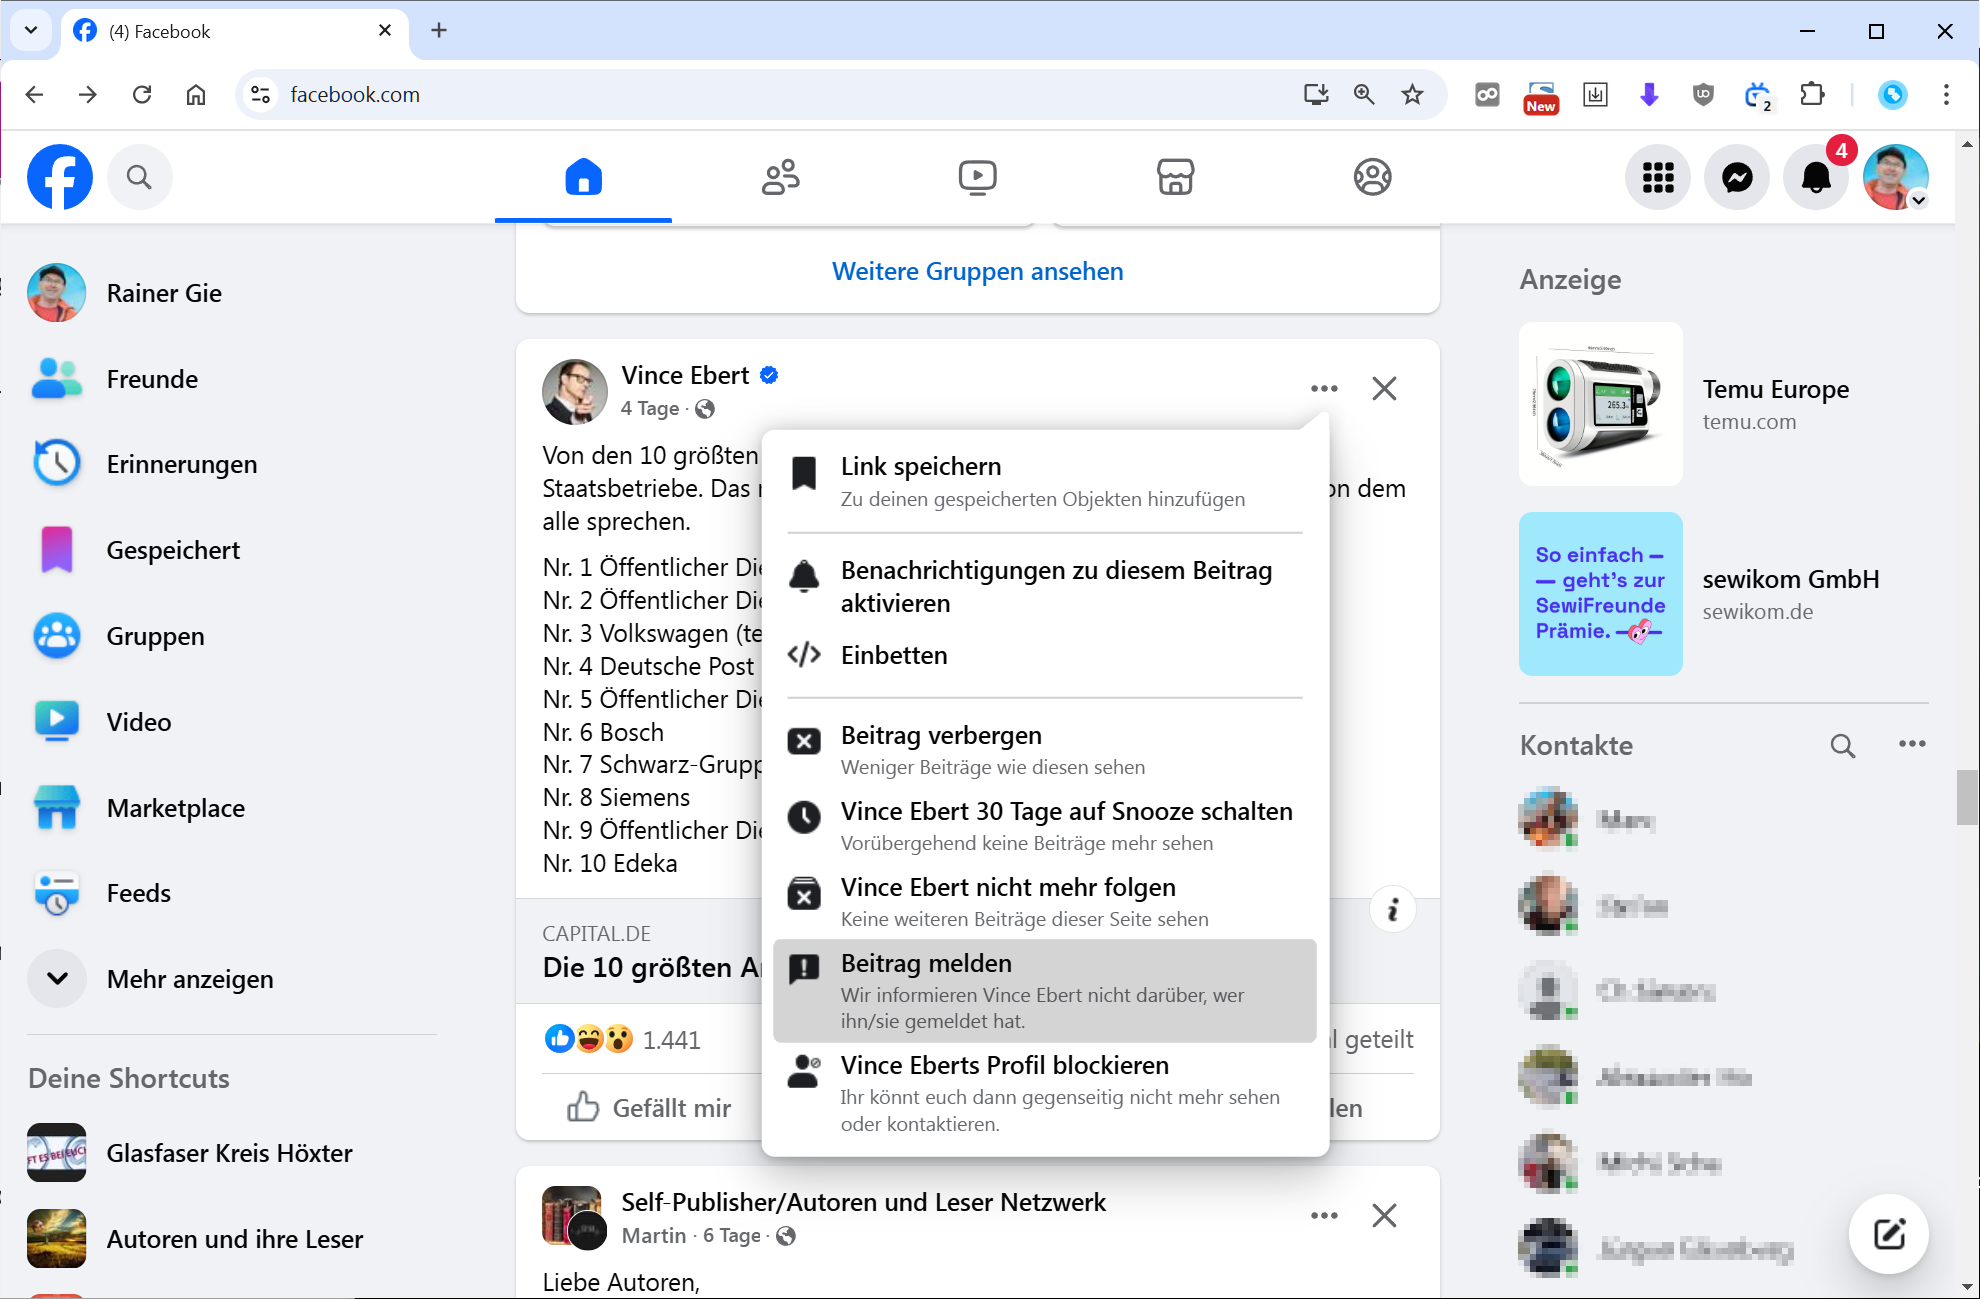Open Kontakte options three-dot menu
1980x1299 pixels.
point(1912,744)
